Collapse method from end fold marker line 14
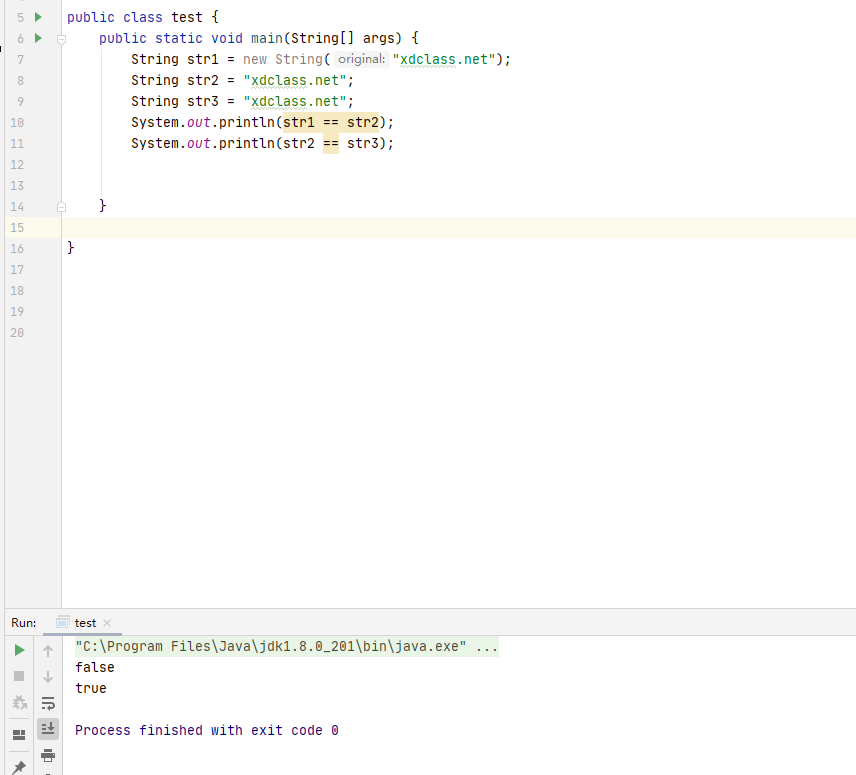856x775 pixels. coord(62,207)
